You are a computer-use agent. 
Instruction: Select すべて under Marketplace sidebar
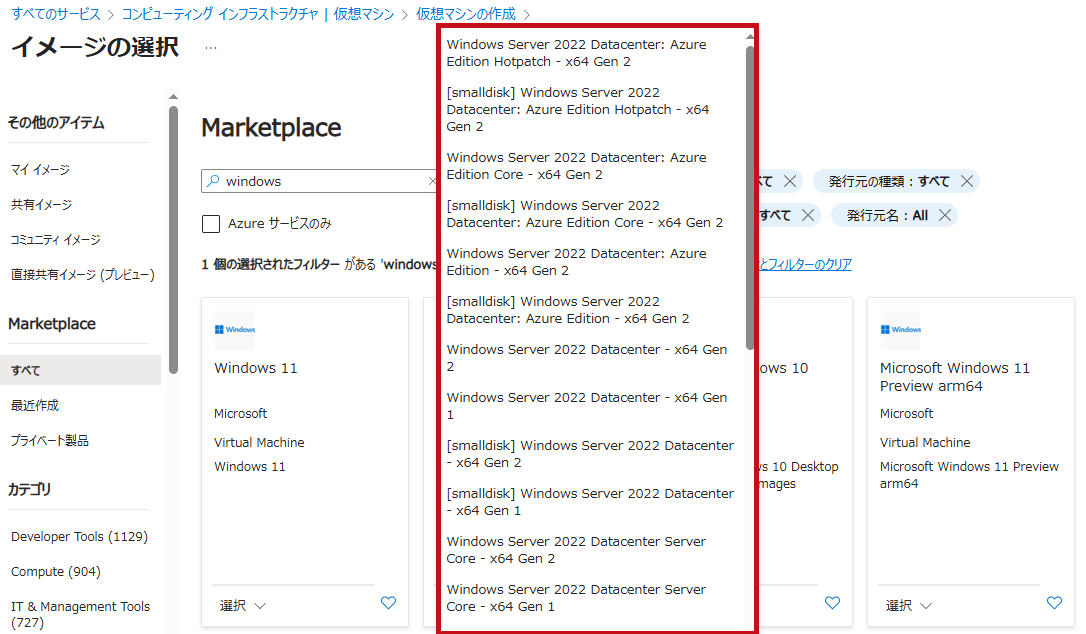80,370
